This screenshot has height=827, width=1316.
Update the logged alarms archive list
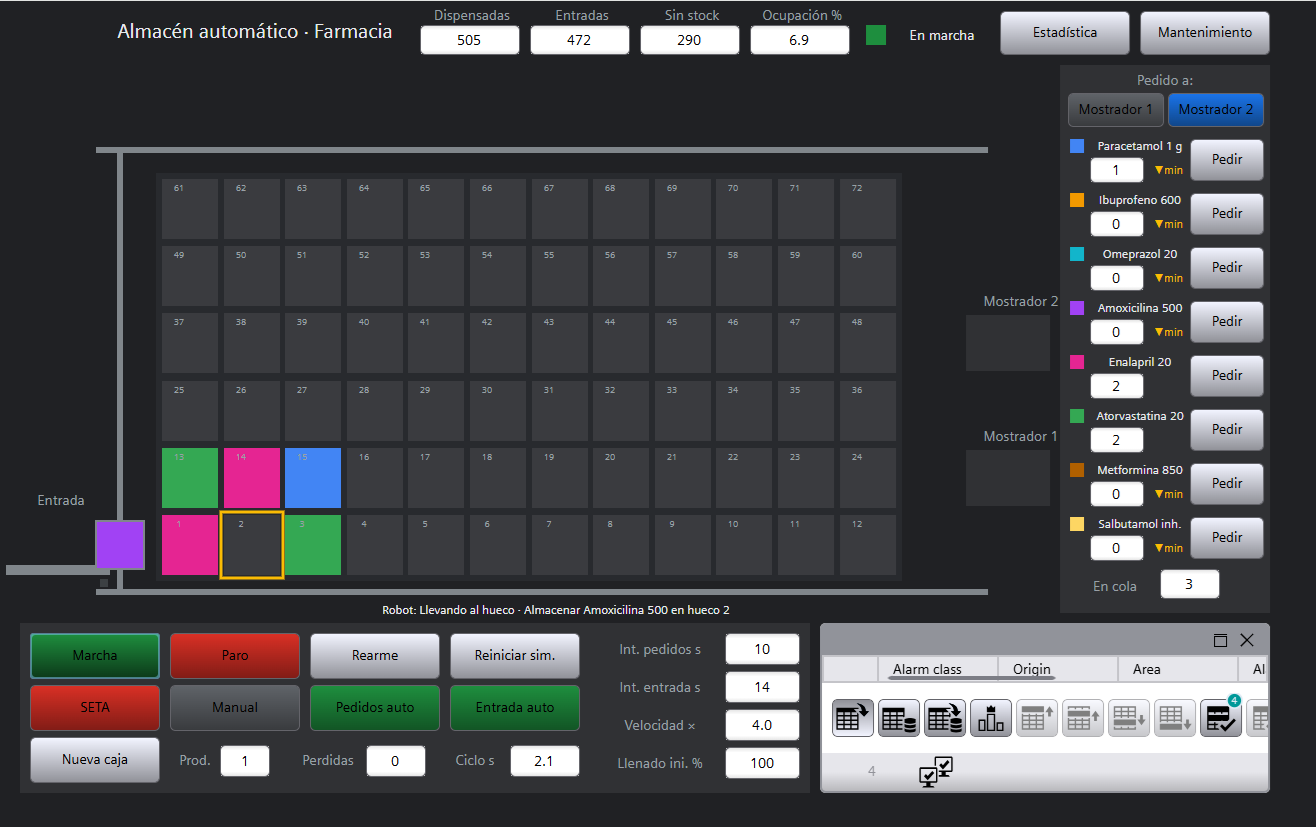[x=944, y=717]
